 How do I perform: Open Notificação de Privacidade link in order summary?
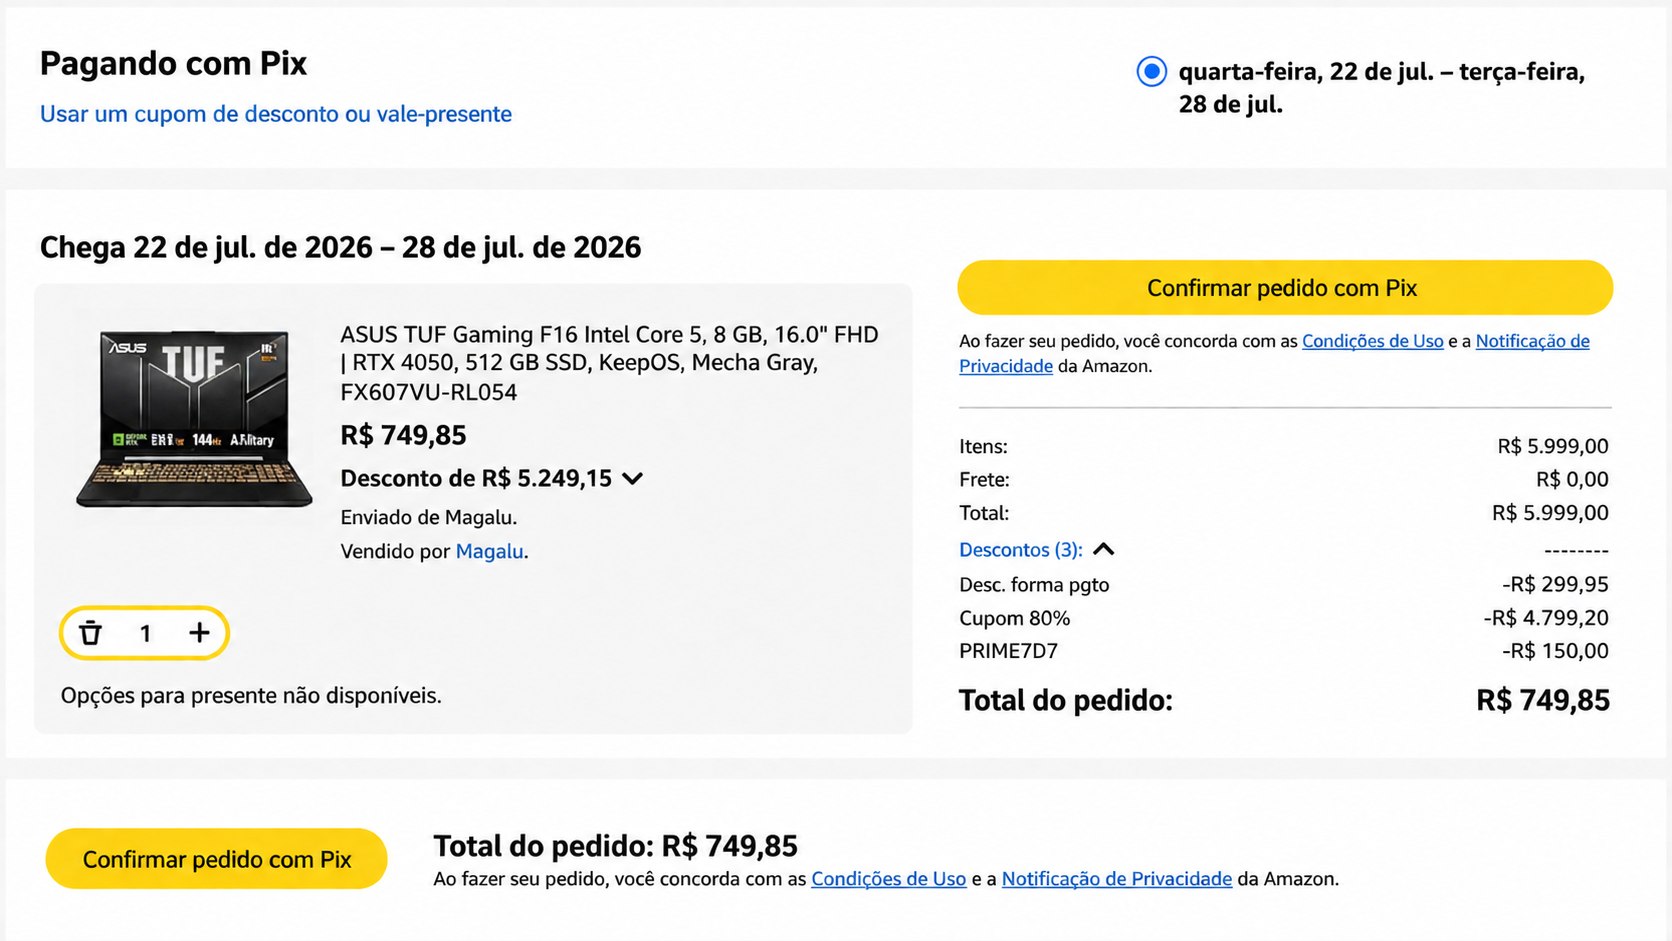[1274, 353]
